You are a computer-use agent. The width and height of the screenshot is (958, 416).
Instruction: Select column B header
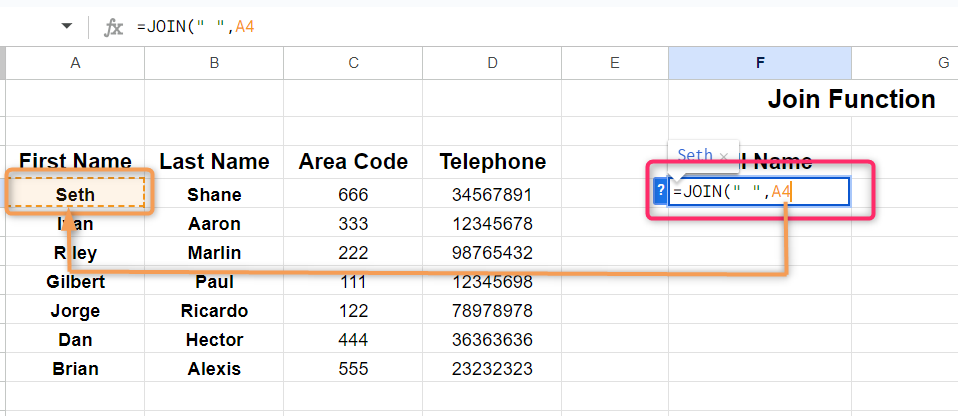(x=214, y=63)
